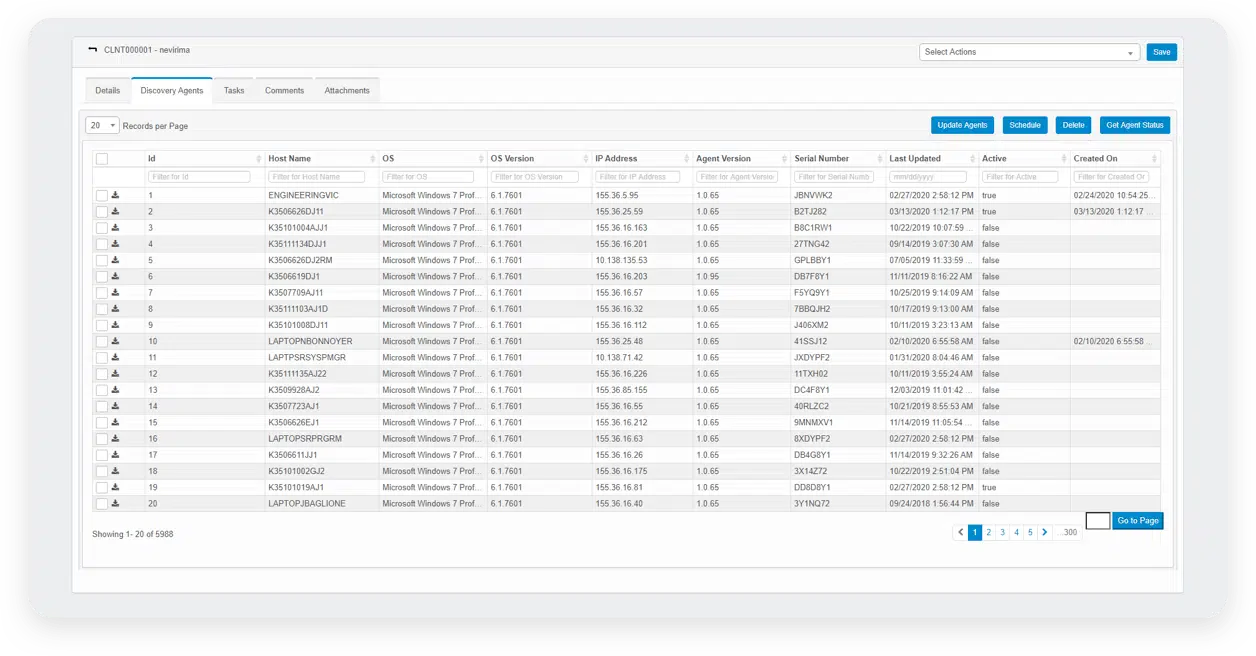Go to next page using right chevron
Image resolution: width=1256 pixels, height=656 pixels.
(x=1044, y=533)
